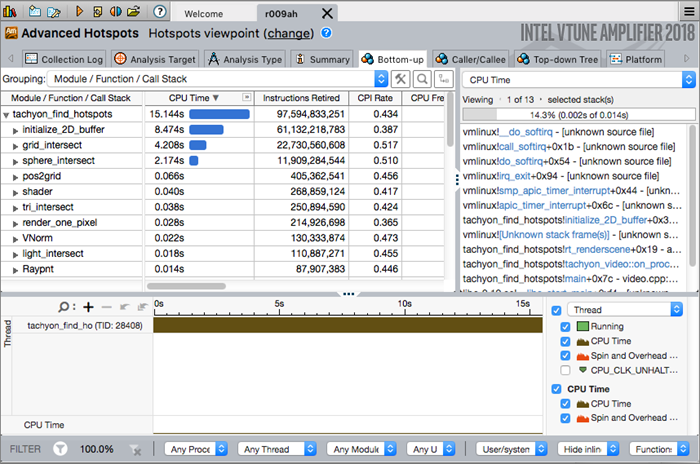Click the start analysis play icon
The image size is (700, 464).
(81, 12)
